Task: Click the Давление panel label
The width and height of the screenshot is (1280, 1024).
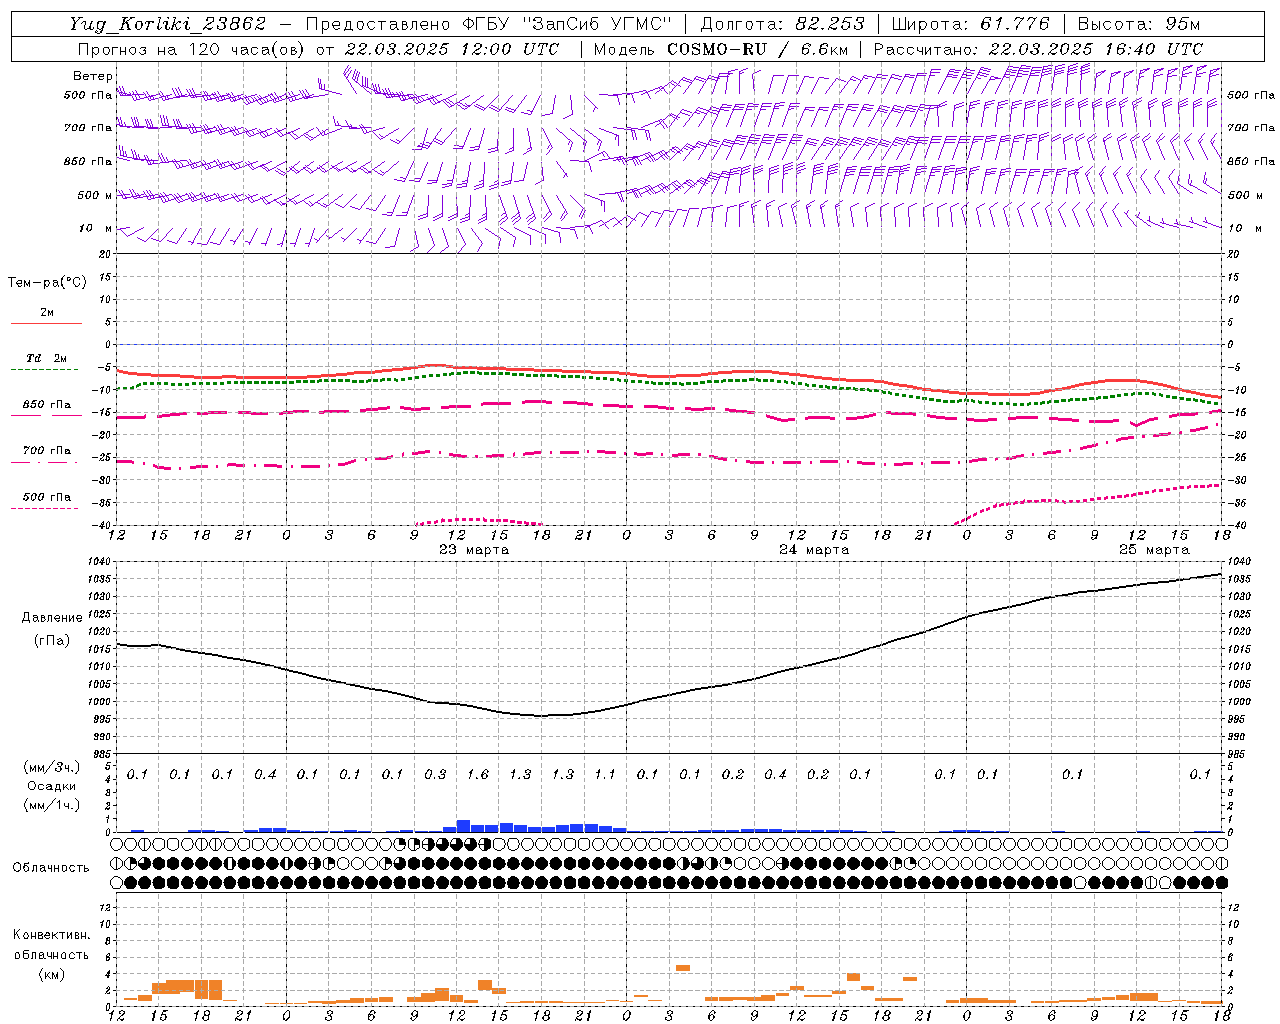Action: (52, 617)
